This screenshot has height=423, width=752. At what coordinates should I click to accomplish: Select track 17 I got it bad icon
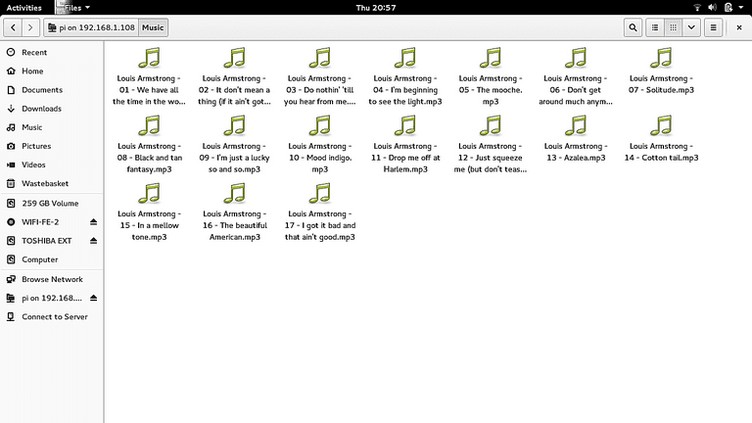tap(320, 193)
